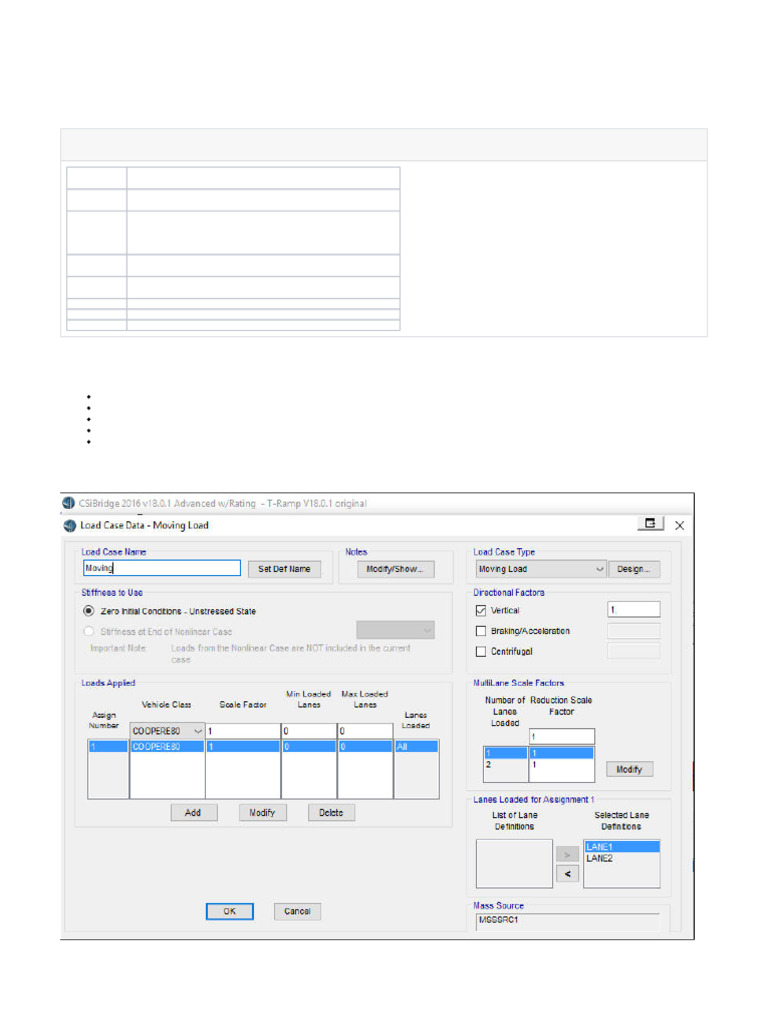This screenshot has height=1024, width=768.
Task: Click the Notes Modify/Show button
Action: pyautogui.click(x=395, y=569)
